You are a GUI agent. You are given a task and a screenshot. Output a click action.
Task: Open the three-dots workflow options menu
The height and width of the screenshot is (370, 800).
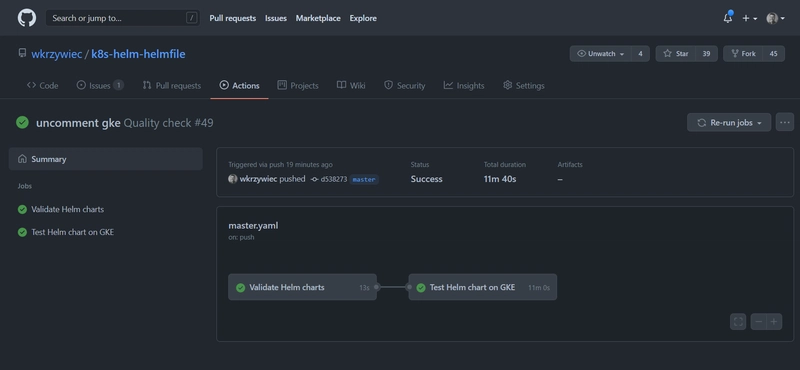click(x=785, y=122)
